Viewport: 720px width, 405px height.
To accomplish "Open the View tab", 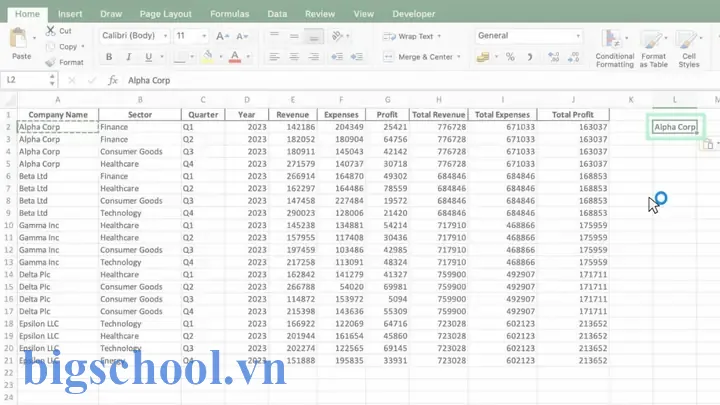I will [x=364, y=14].
